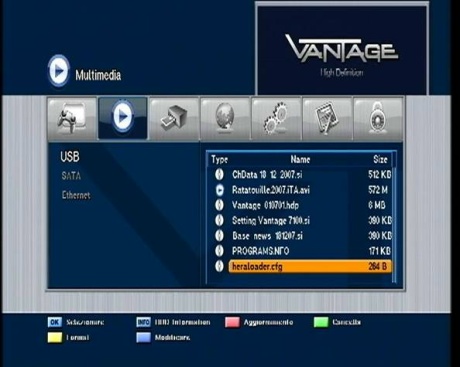Open the globe internet icon tab

tap(225, 119)
